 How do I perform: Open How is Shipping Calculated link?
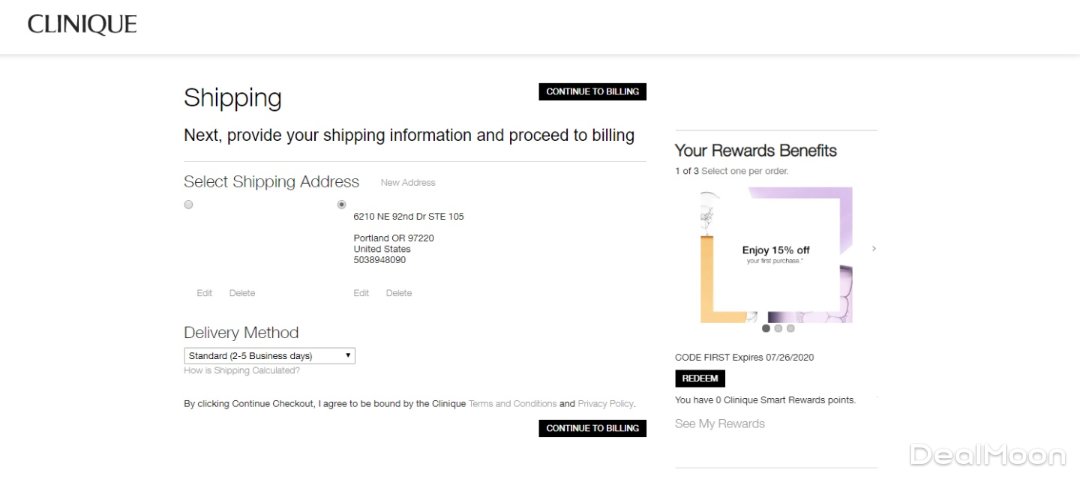pos(242,371)
